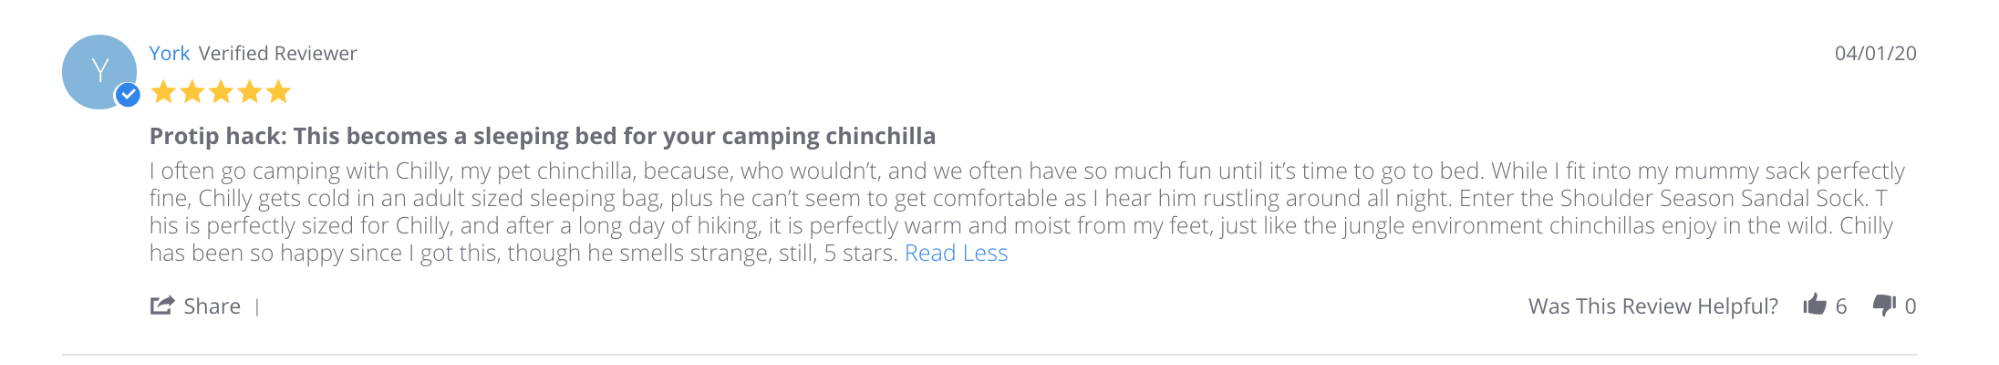Click the circular Y avatar
The image size is (1999, 365).
tap(99, 72)
